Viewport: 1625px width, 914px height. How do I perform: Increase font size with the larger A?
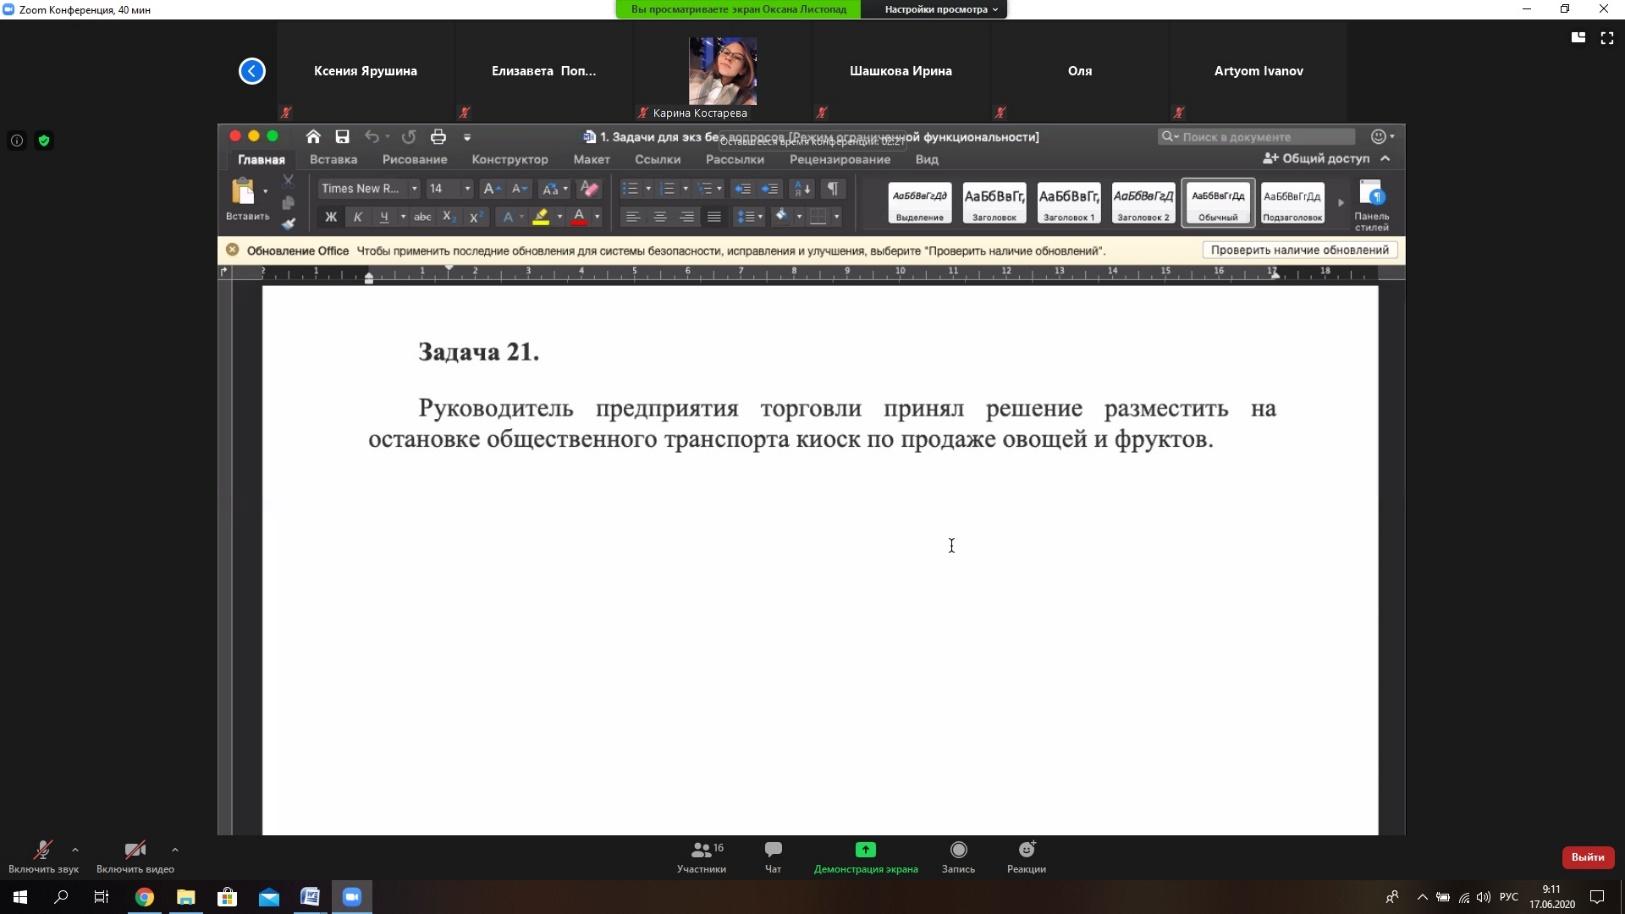pyautogui.click(x=490, y=189)
